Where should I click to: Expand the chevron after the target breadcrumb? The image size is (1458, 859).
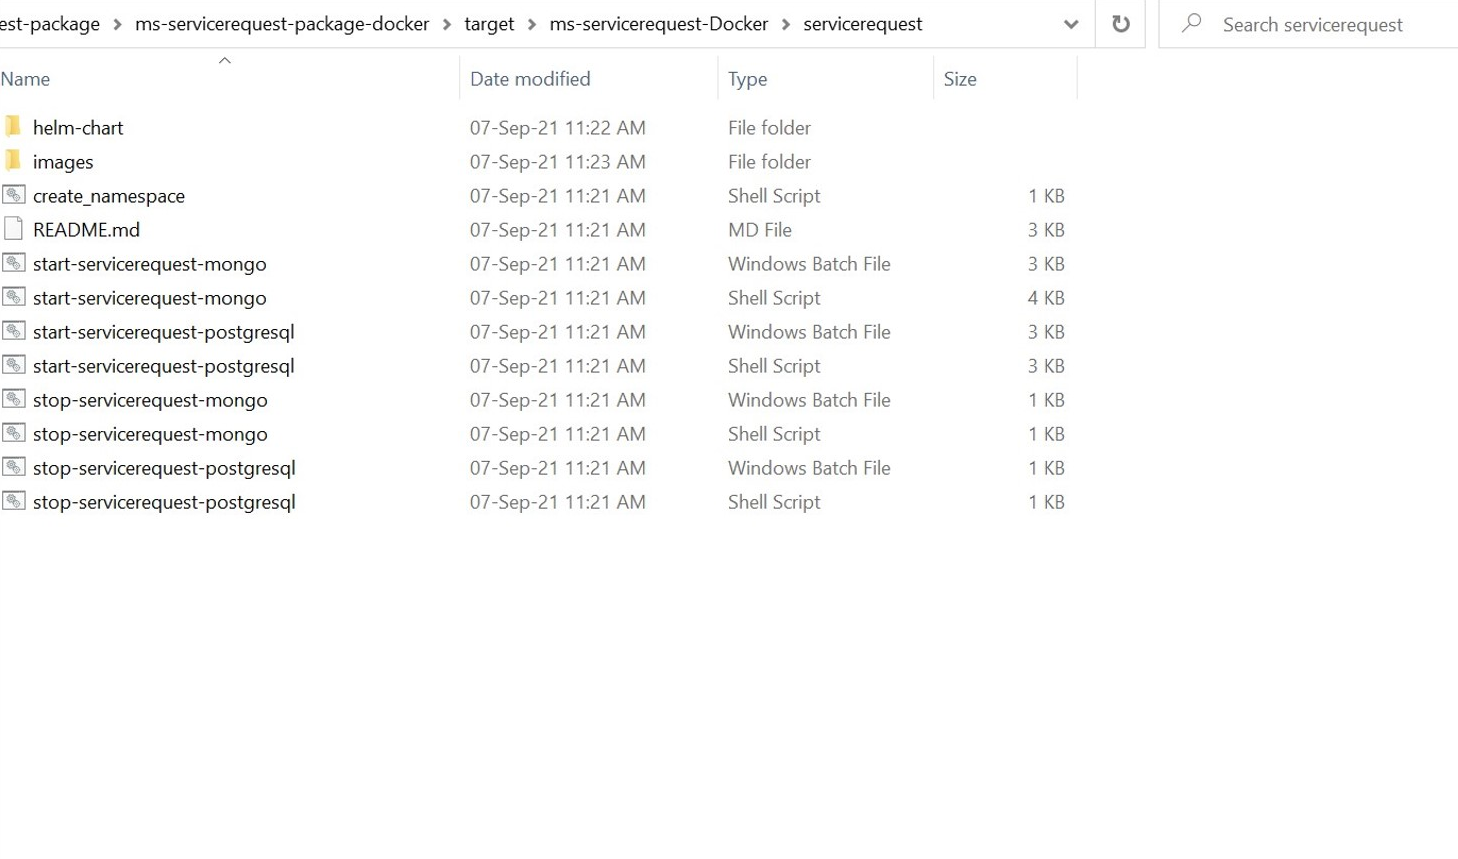[532, 24]
